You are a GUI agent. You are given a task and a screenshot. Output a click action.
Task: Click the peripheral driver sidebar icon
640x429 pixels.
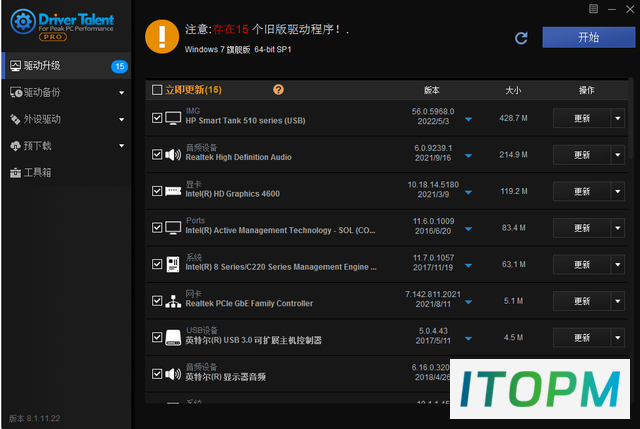click(15, 119)
